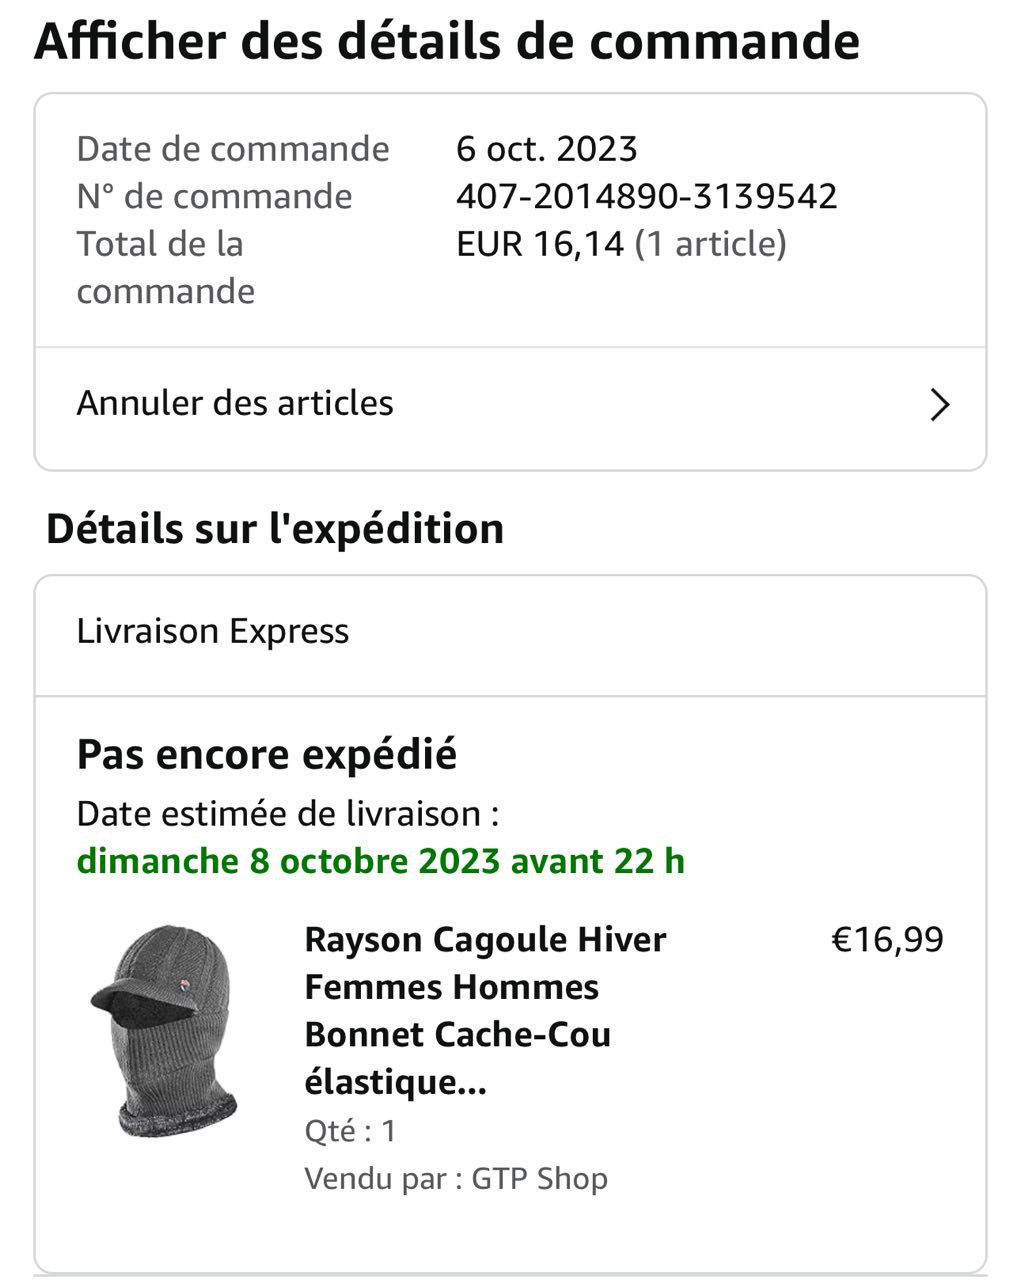Click the Pas encore expédié status

coord(266,754)
